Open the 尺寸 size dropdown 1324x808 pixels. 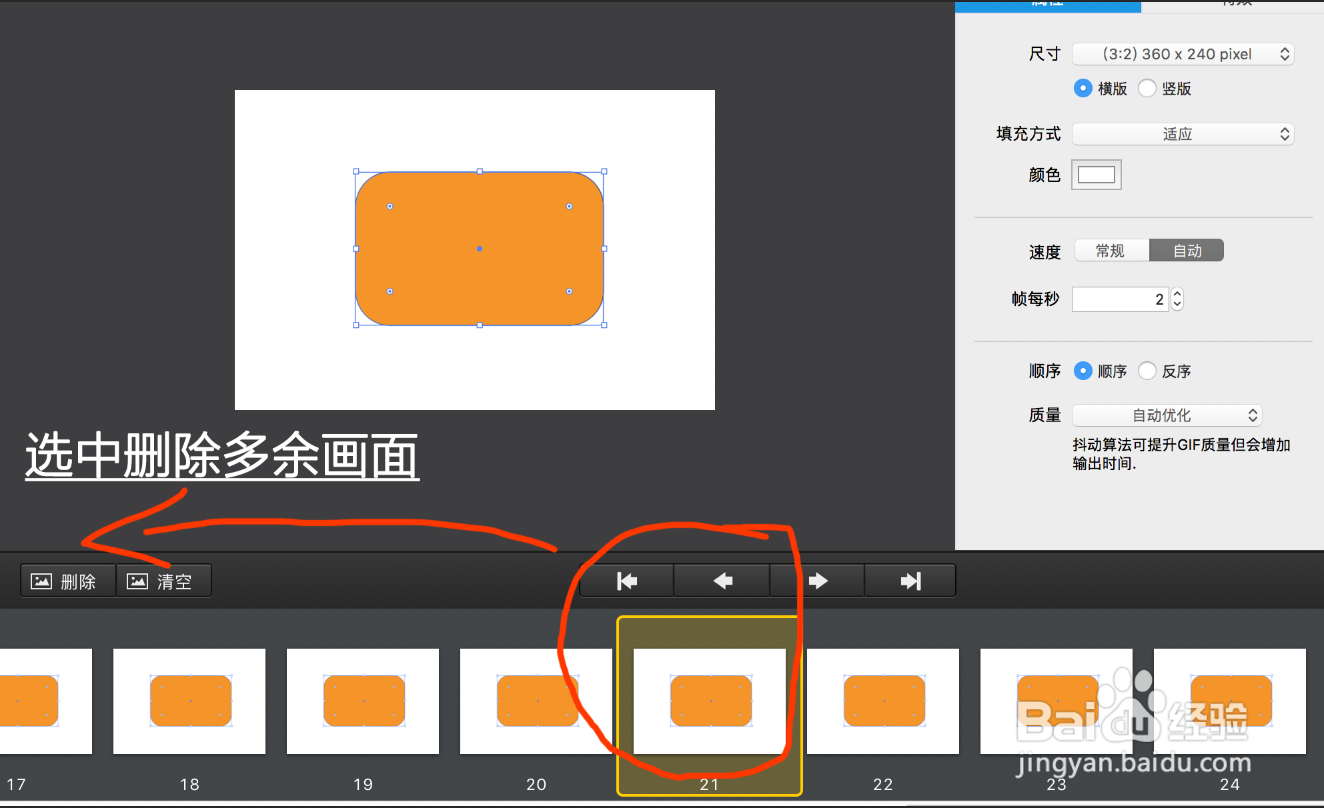pos(1183,54)
